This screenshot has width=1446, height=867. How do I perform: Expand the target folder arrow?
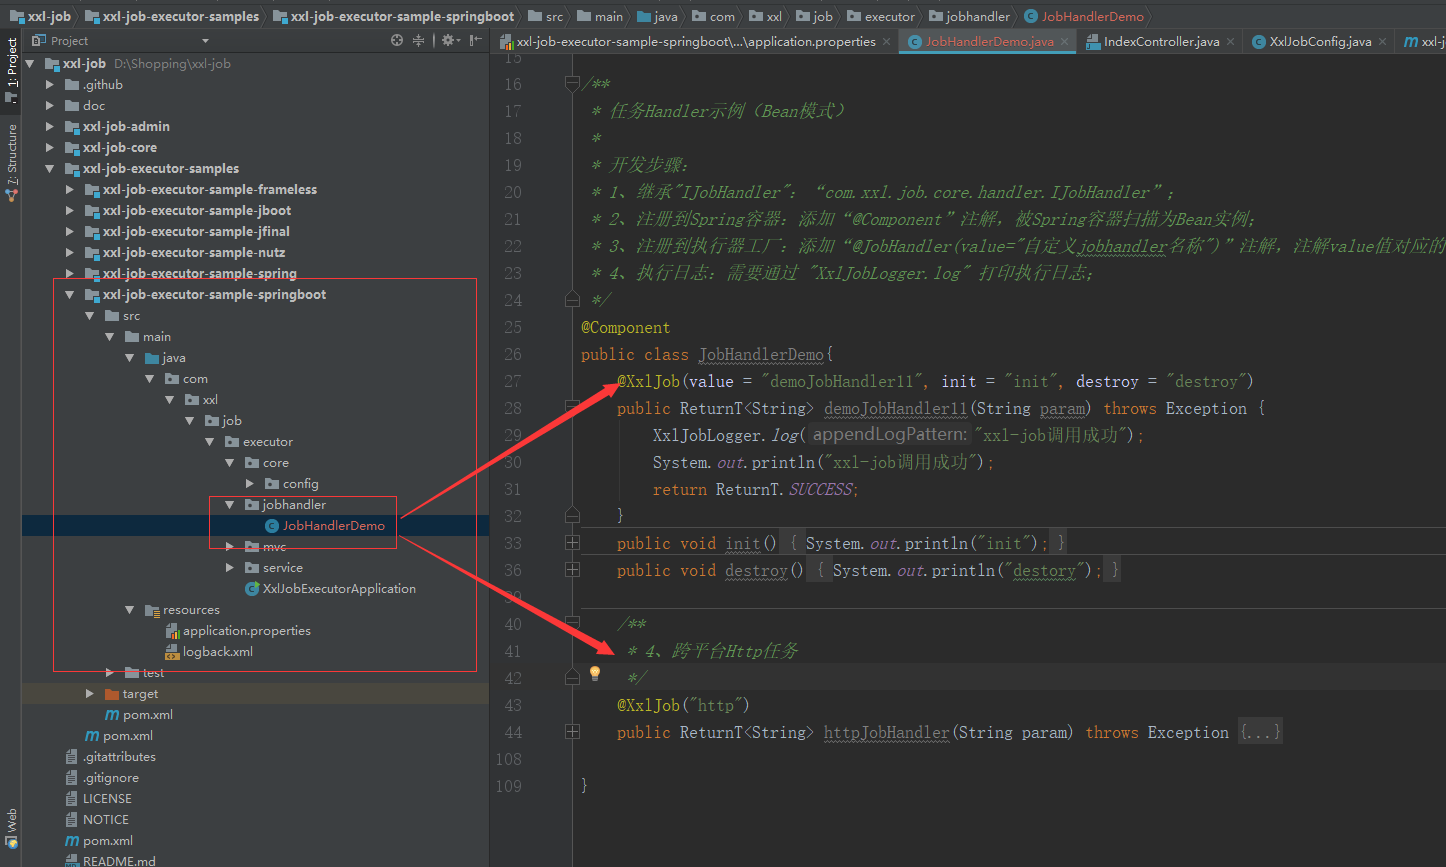pyautogui.click(x=90, y=694)
